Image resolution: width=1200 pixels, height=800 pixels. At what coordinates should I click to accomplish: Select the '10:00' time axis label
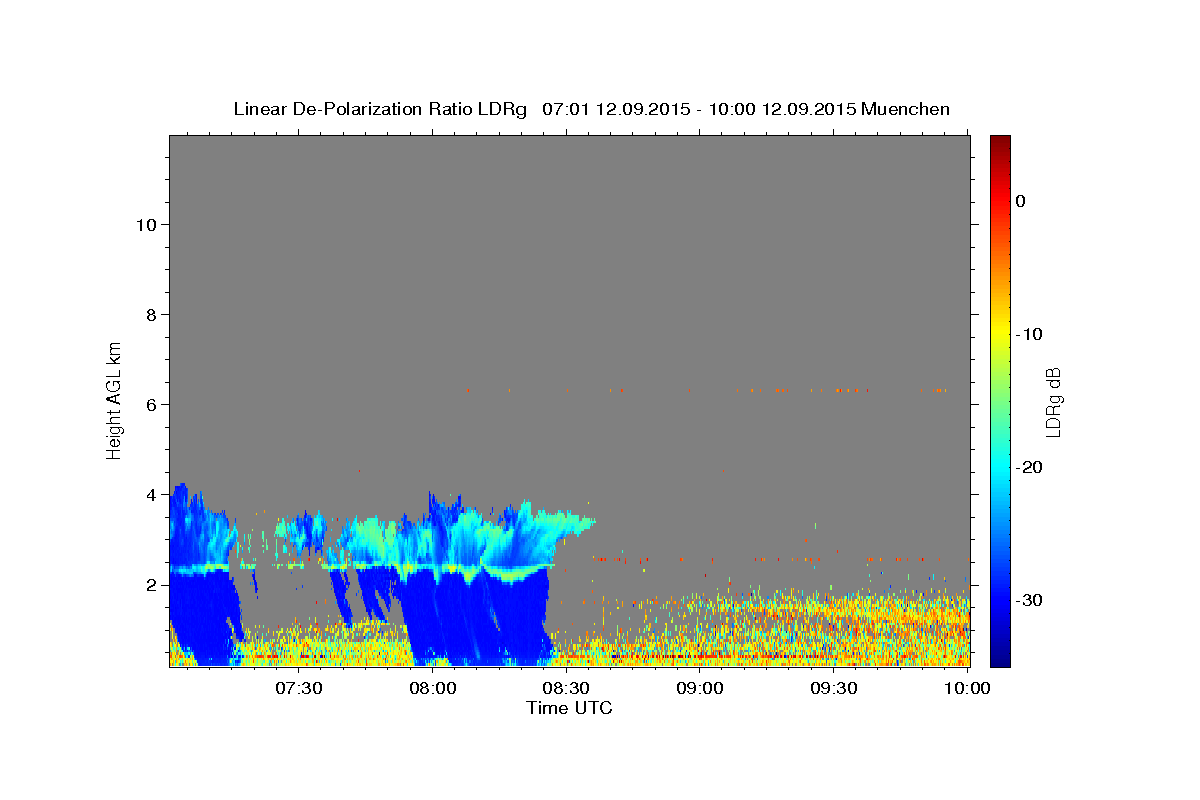pyautogui.click(x=967, y=688)
